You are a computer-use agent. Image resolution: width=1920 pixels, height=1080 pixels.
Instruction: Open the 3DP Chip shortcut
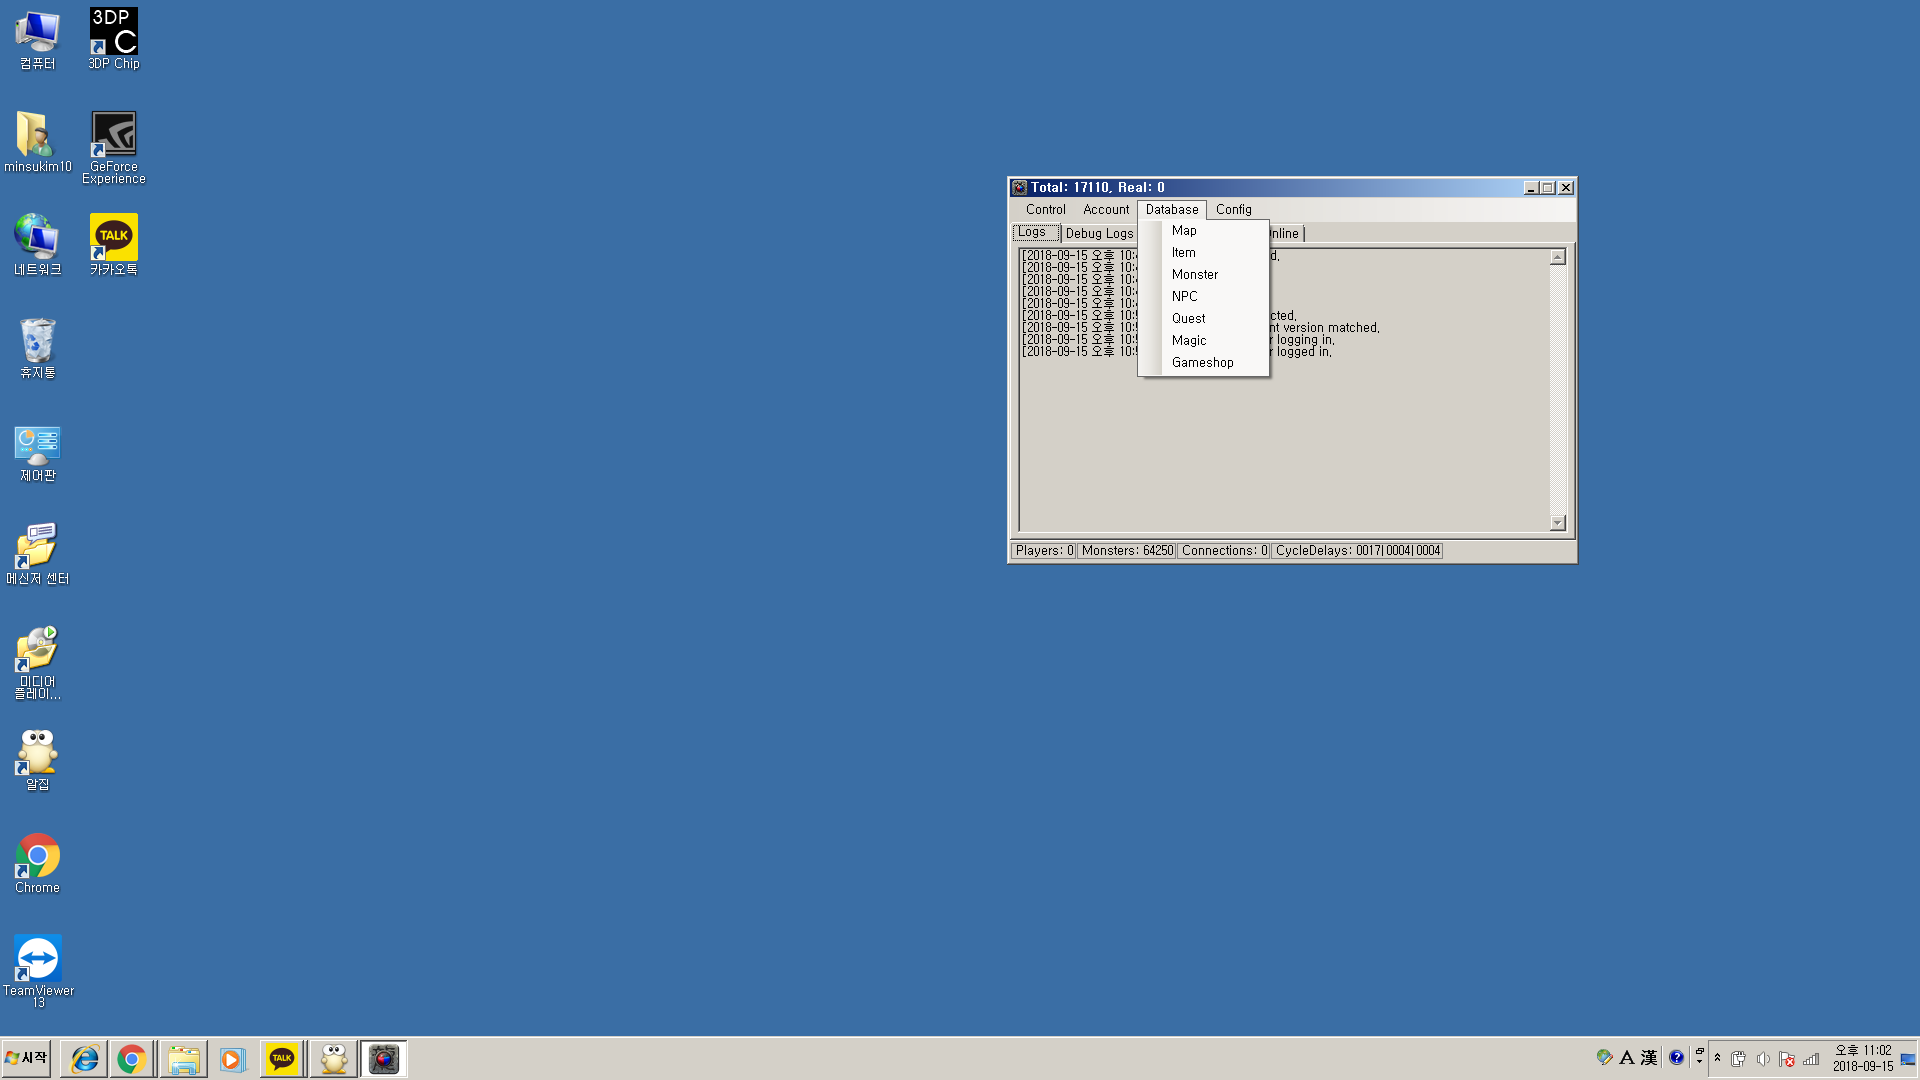coord(113,40)
